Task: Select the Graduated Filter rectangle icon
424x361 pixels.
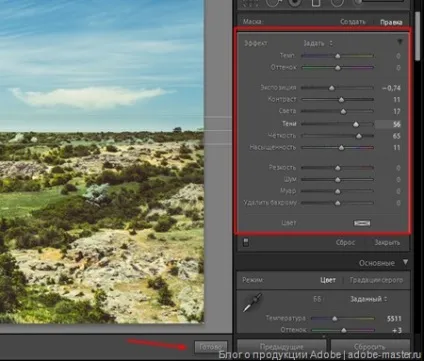Action: [316, 3]
